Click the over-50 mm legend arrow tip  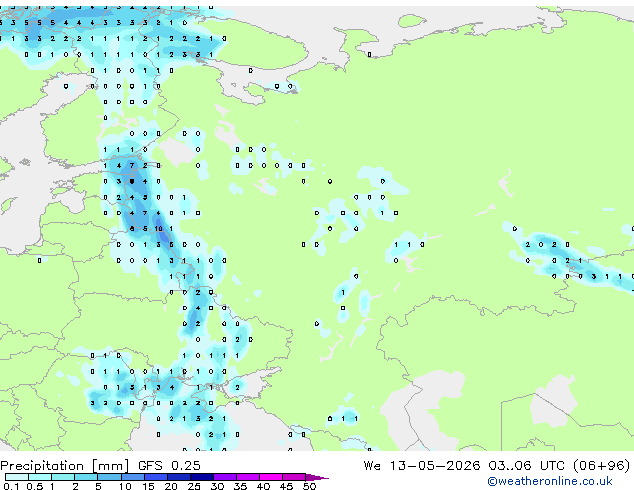(x=317, y=477)
